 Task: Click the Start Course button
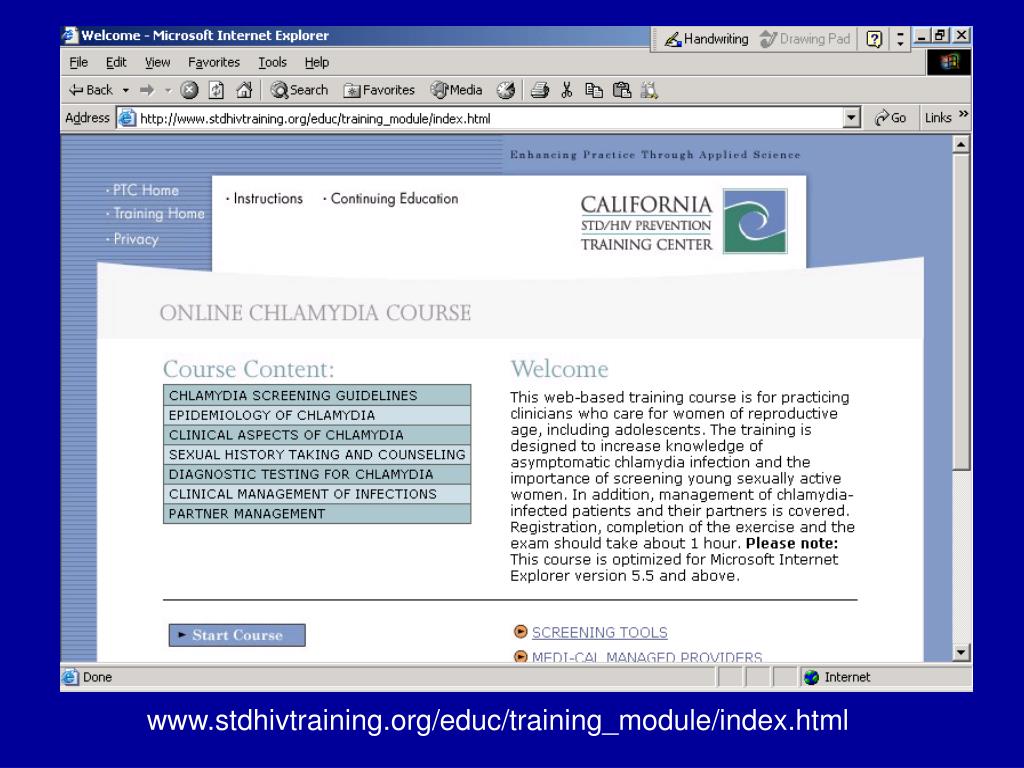tap(237, 635)
